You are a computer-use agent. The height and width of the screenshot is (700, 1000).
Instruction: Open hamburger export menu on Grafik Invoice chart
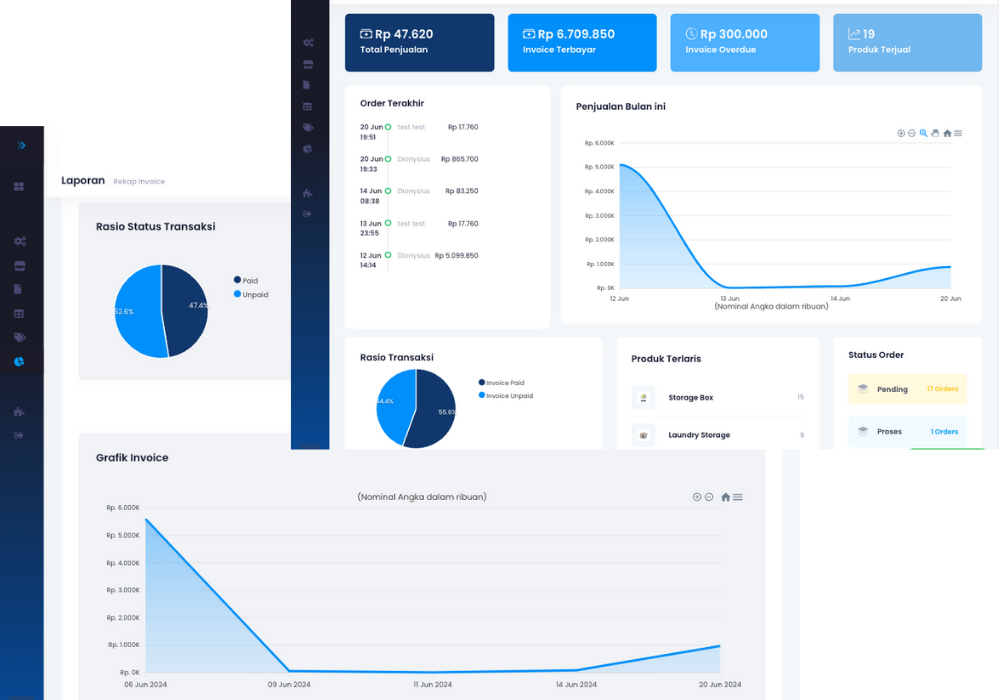click(738, 497)
